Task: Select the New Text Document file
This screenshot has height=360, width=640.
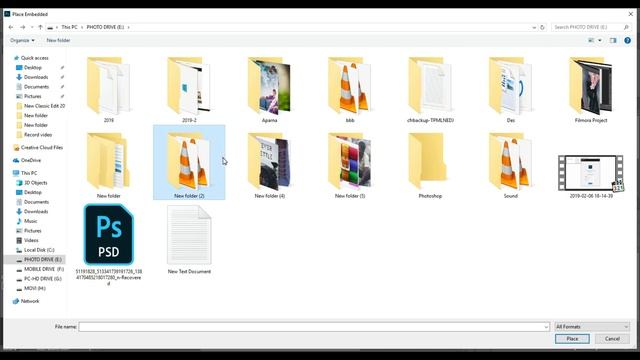Action: (x=189, y=239)
